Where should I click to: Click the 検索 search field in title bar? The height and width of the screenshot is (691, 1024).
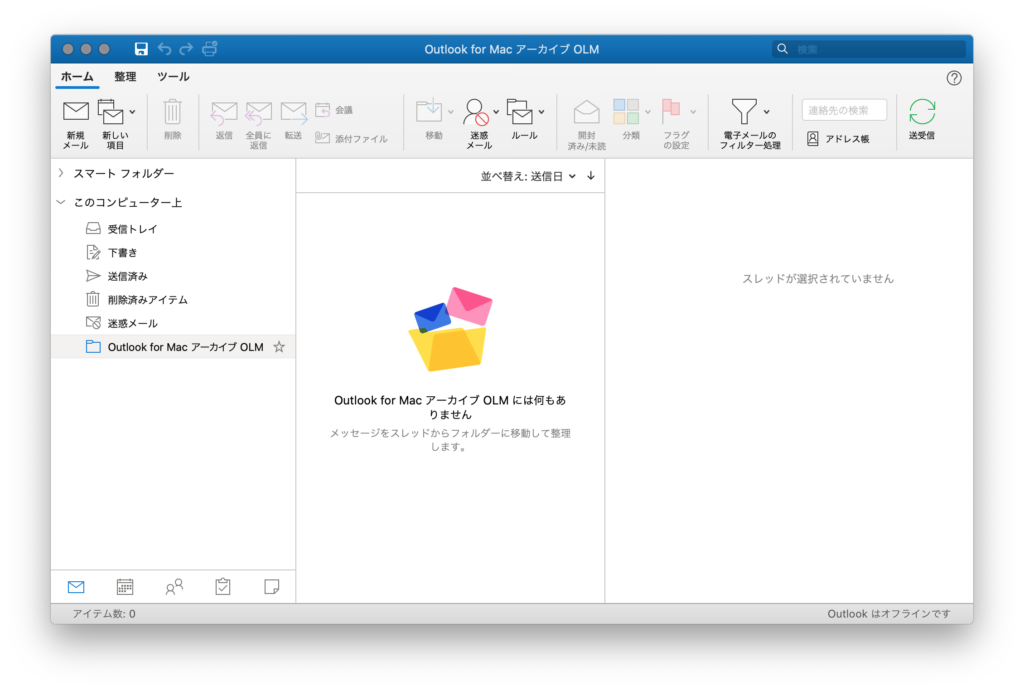(869, 49)
